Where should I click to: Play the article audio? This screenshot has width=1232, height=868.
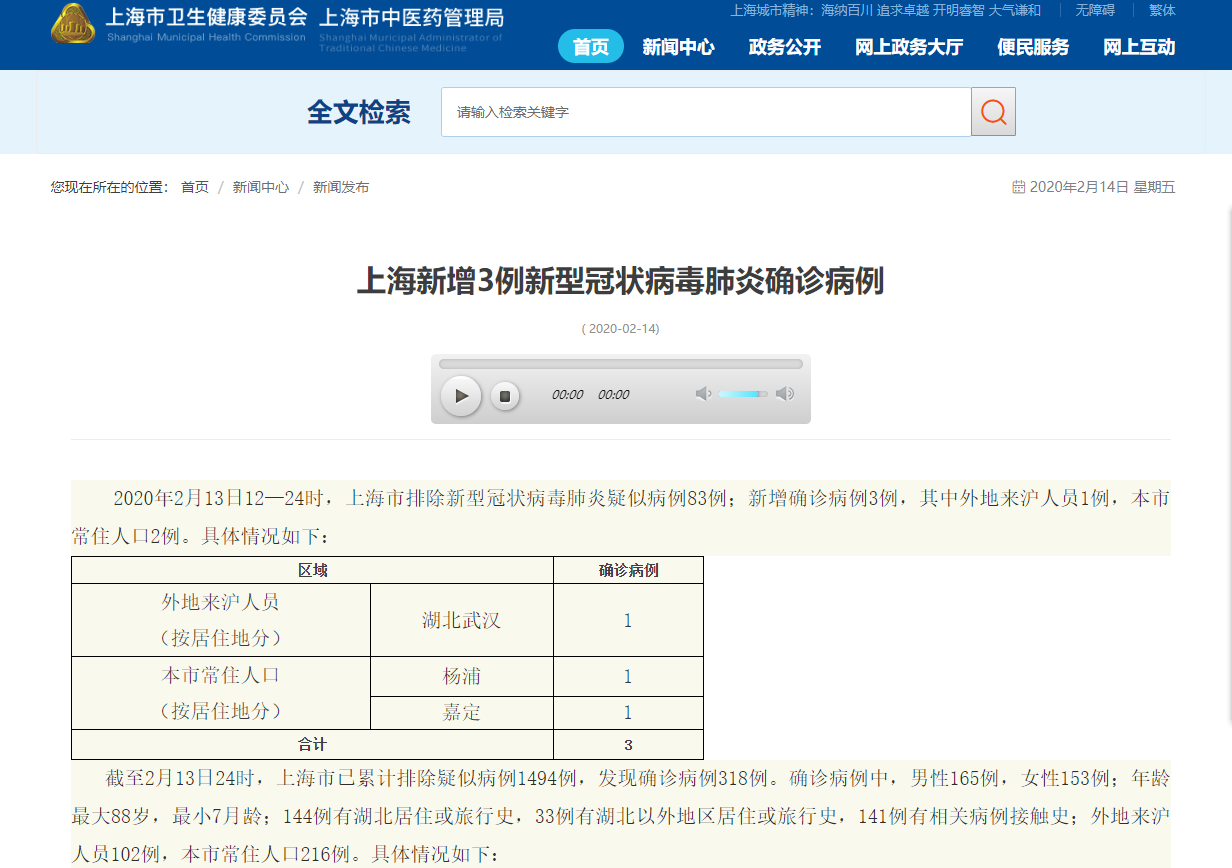[x=461, y=396]
